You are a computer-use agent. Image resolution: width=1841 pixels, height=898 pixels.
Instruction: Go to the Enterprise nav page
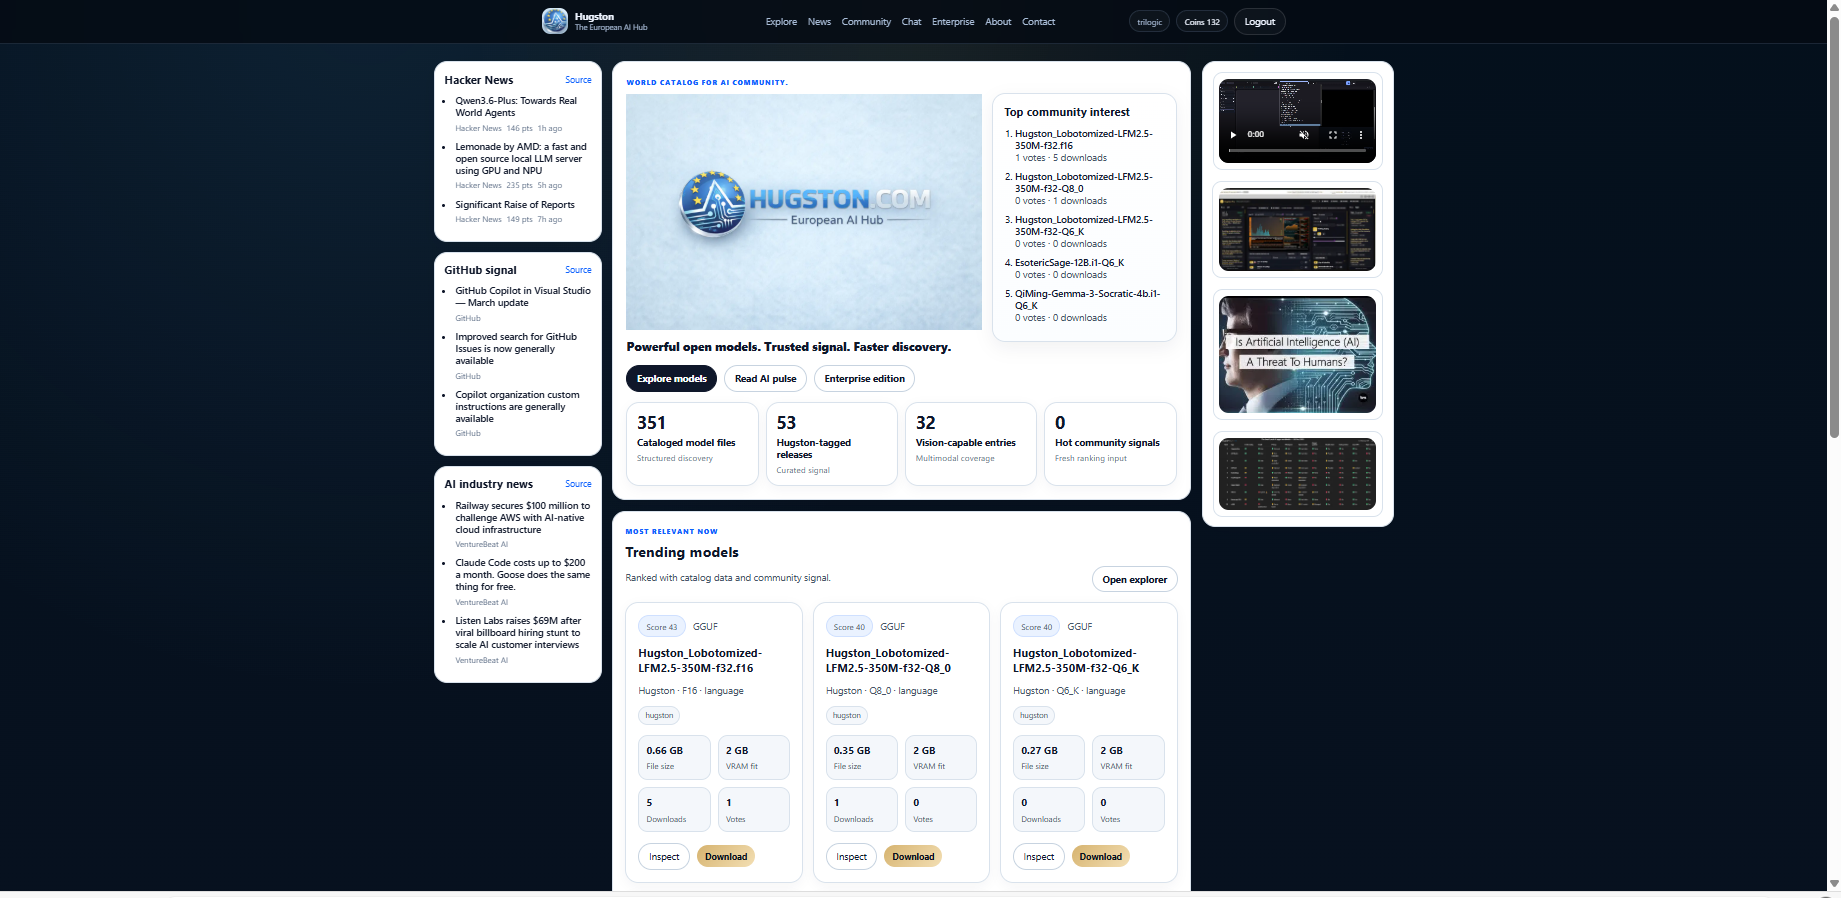click(952, 22)
